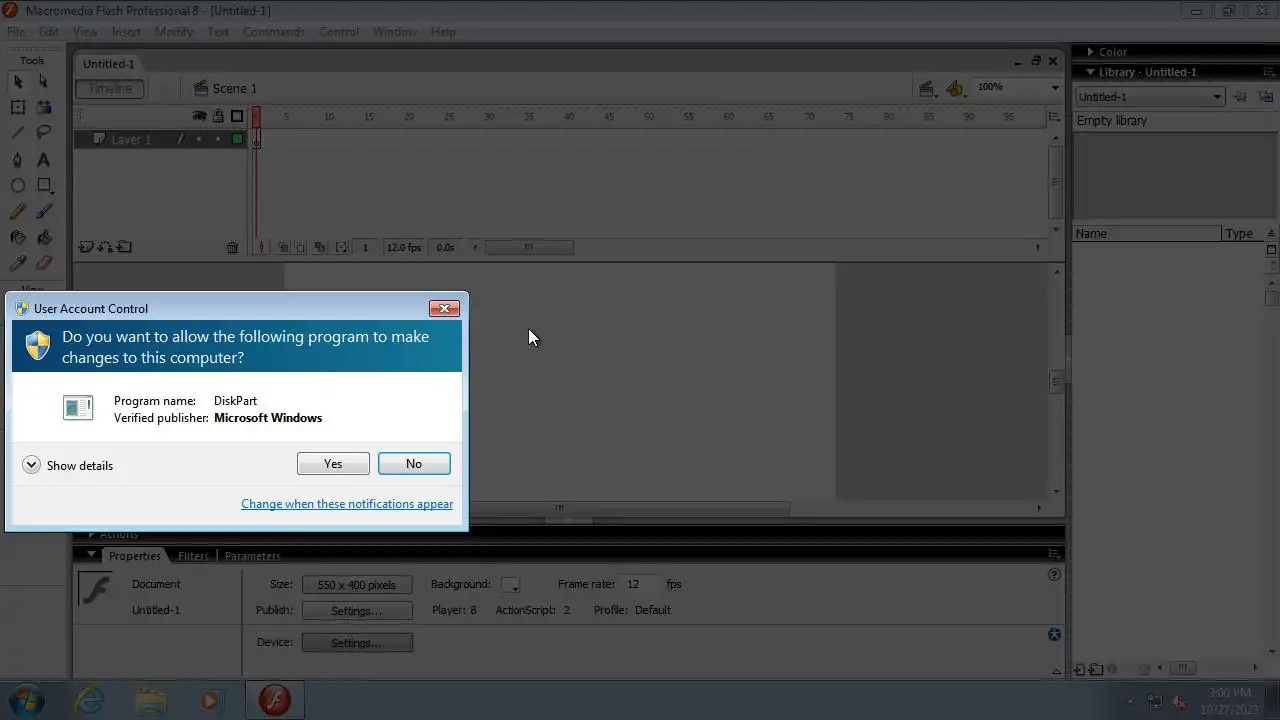Toggle Edit Multiple Frames button
This screenshot has height=720, width=1280.
coord(320,247)
